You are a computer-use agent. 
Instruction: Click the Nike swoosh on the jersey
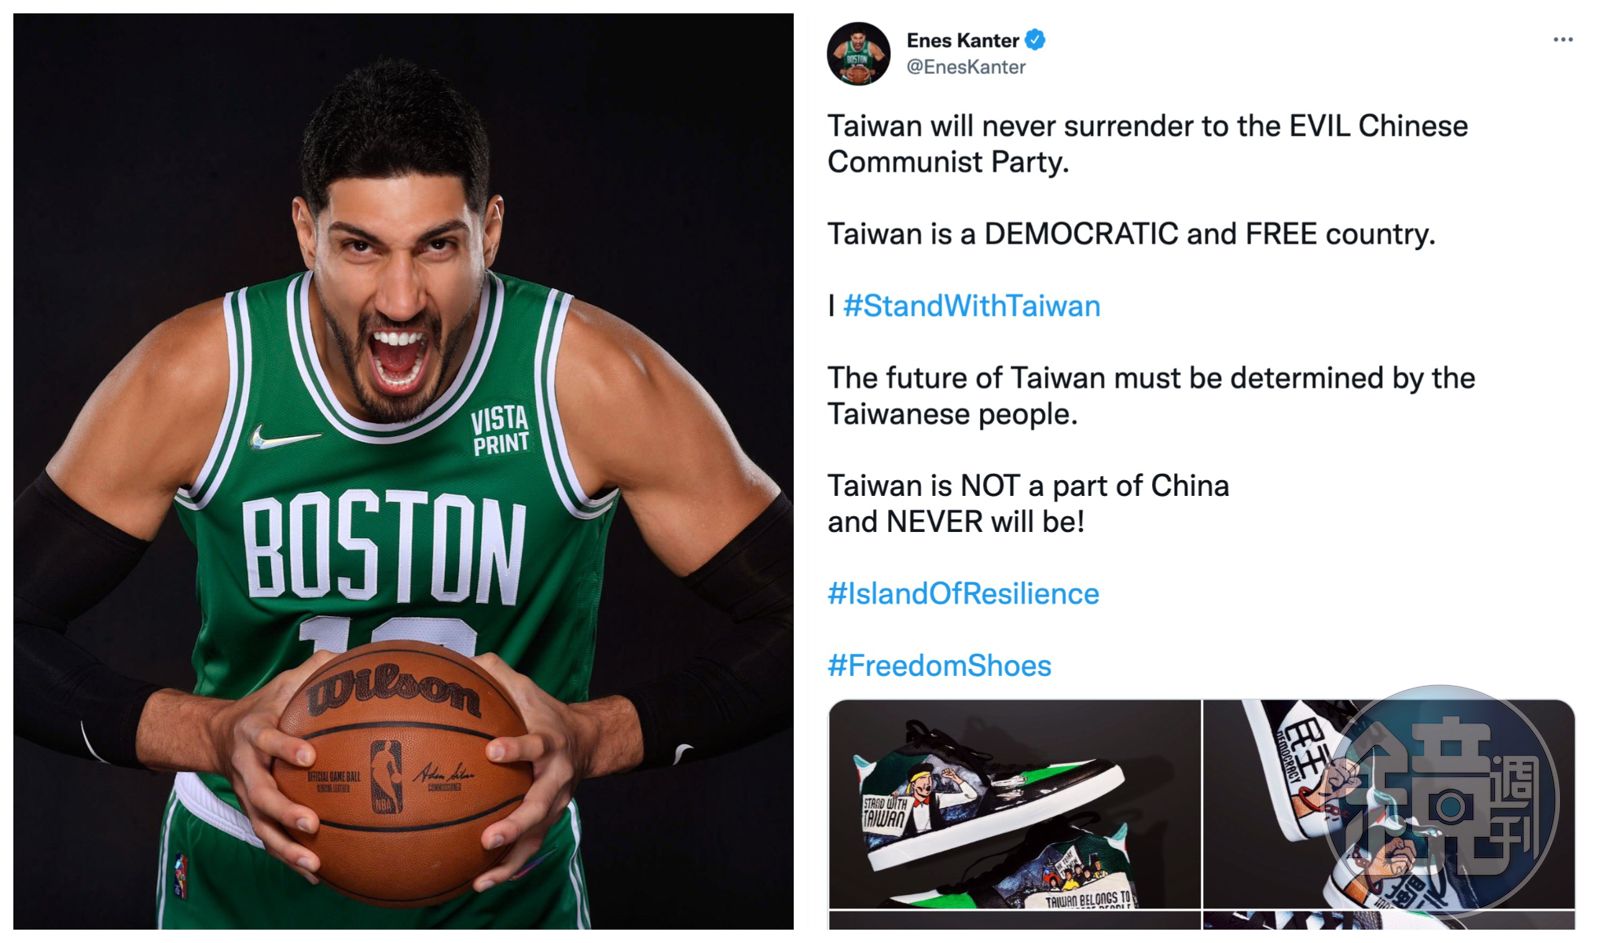283,437
